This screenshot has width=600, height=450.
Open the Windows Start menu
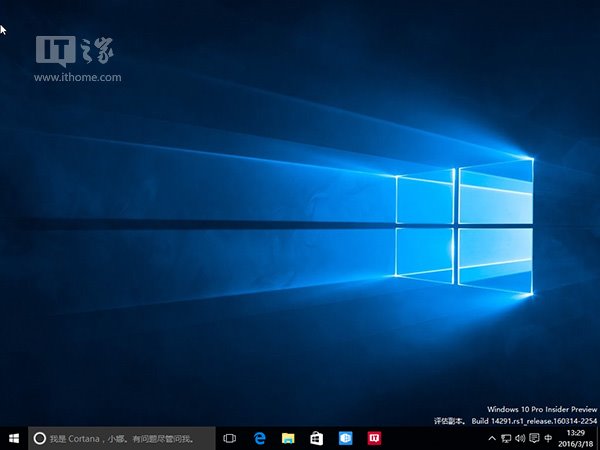(14, 438)
